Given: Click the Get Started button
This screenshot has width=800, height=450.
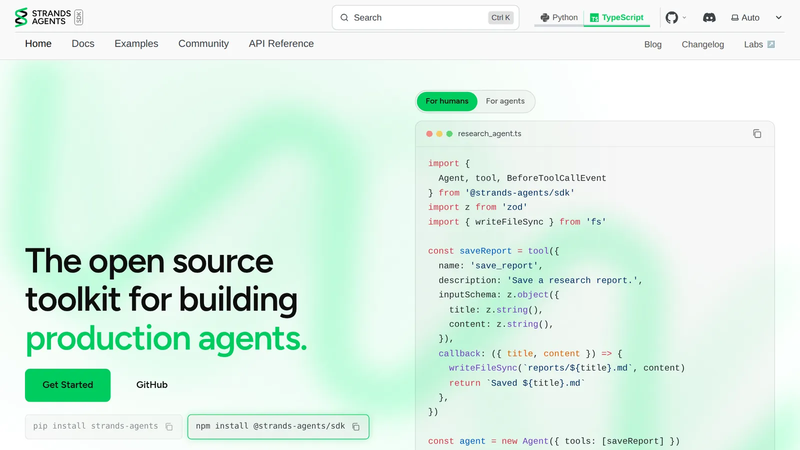Looking at the screenshot, I should coord(68,385).
